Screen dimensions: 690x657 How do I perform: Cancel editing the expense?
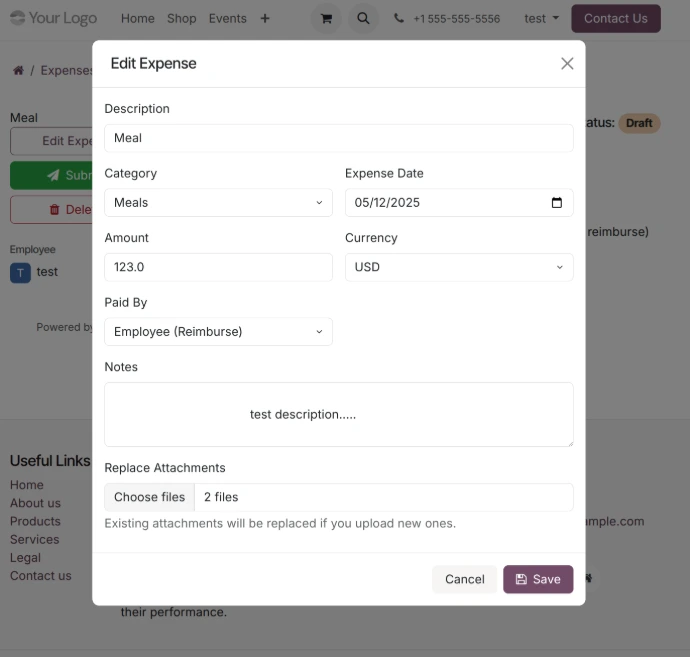464,579
